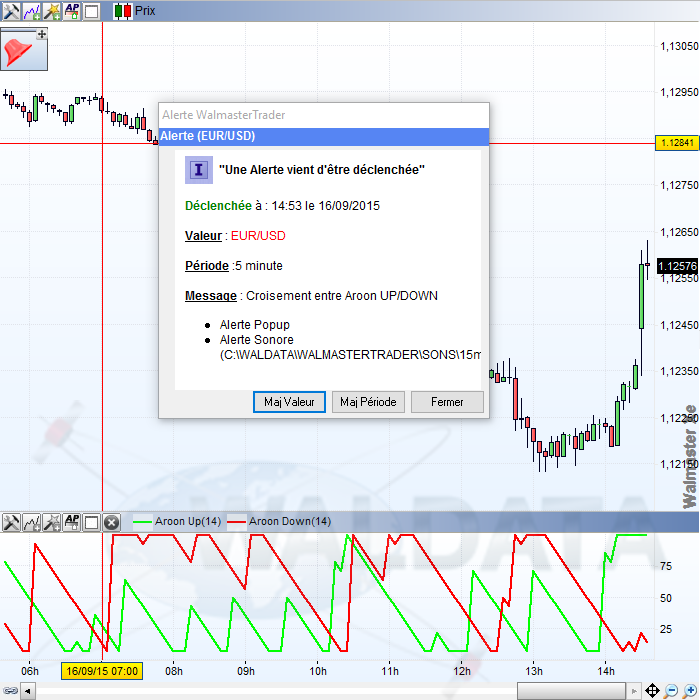Screen dimensions: 700x700
Task: Click the EUR/USD value in alert
Action: [258, 236]
